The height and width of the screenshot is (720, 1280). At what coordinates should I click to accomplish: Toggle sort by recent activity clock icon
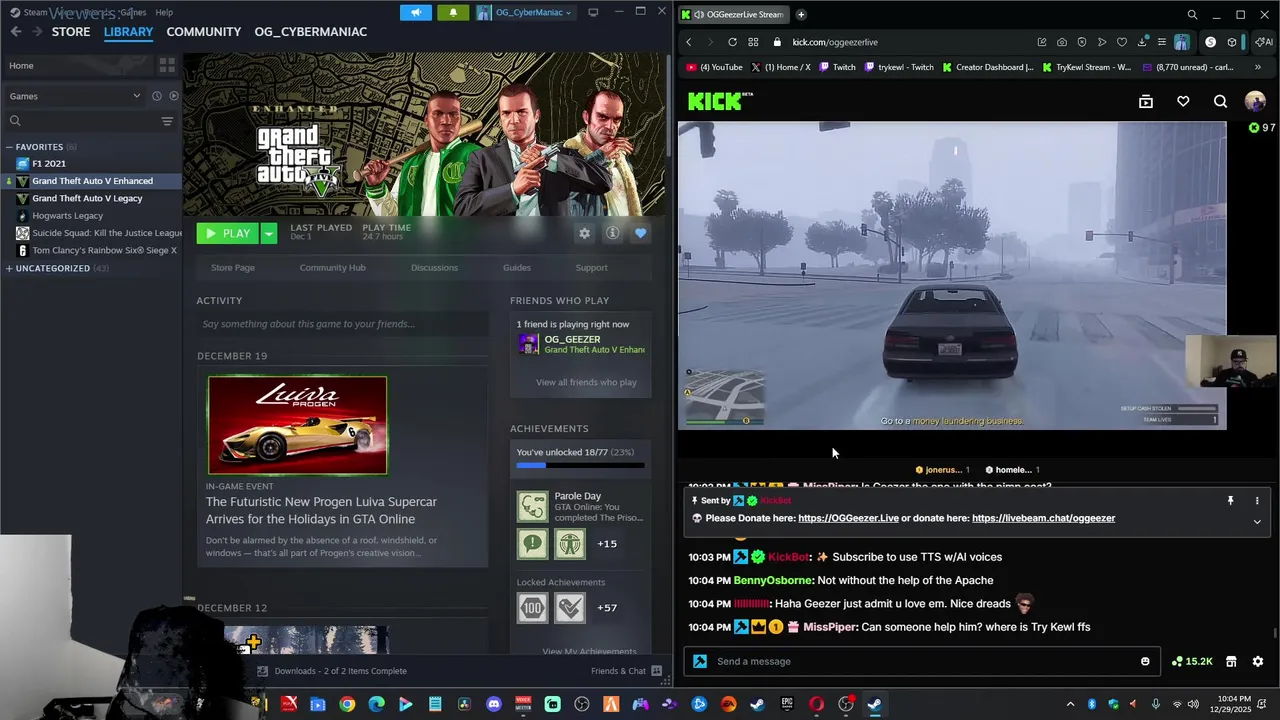coord(157,96)
